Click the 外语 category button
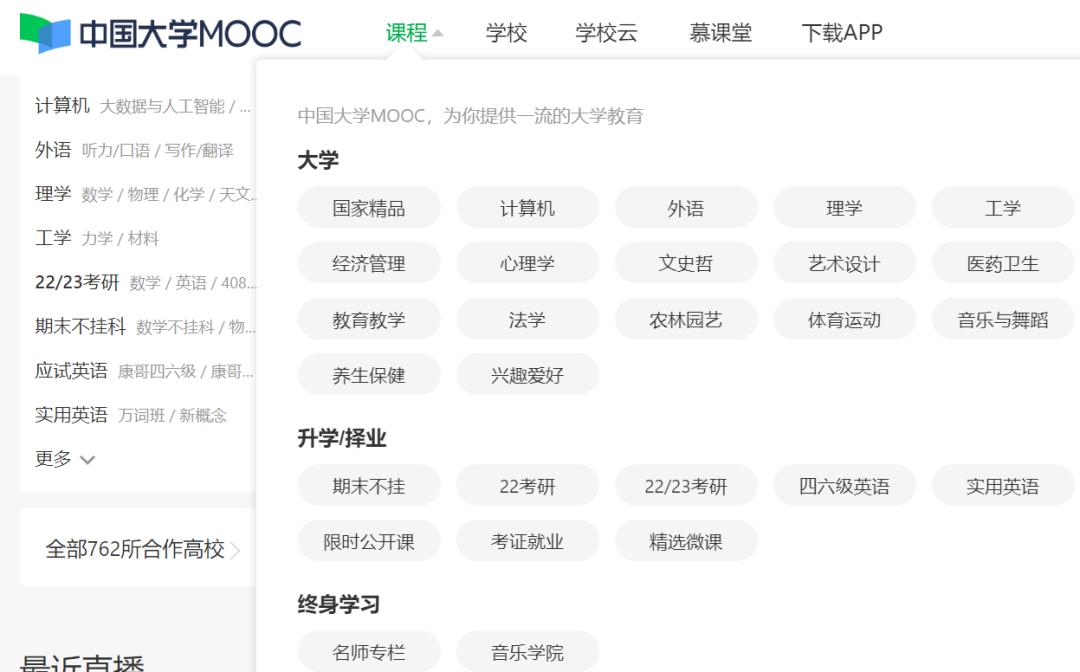Viewport: 1080px width, 672px height. [x=686, y=207]
